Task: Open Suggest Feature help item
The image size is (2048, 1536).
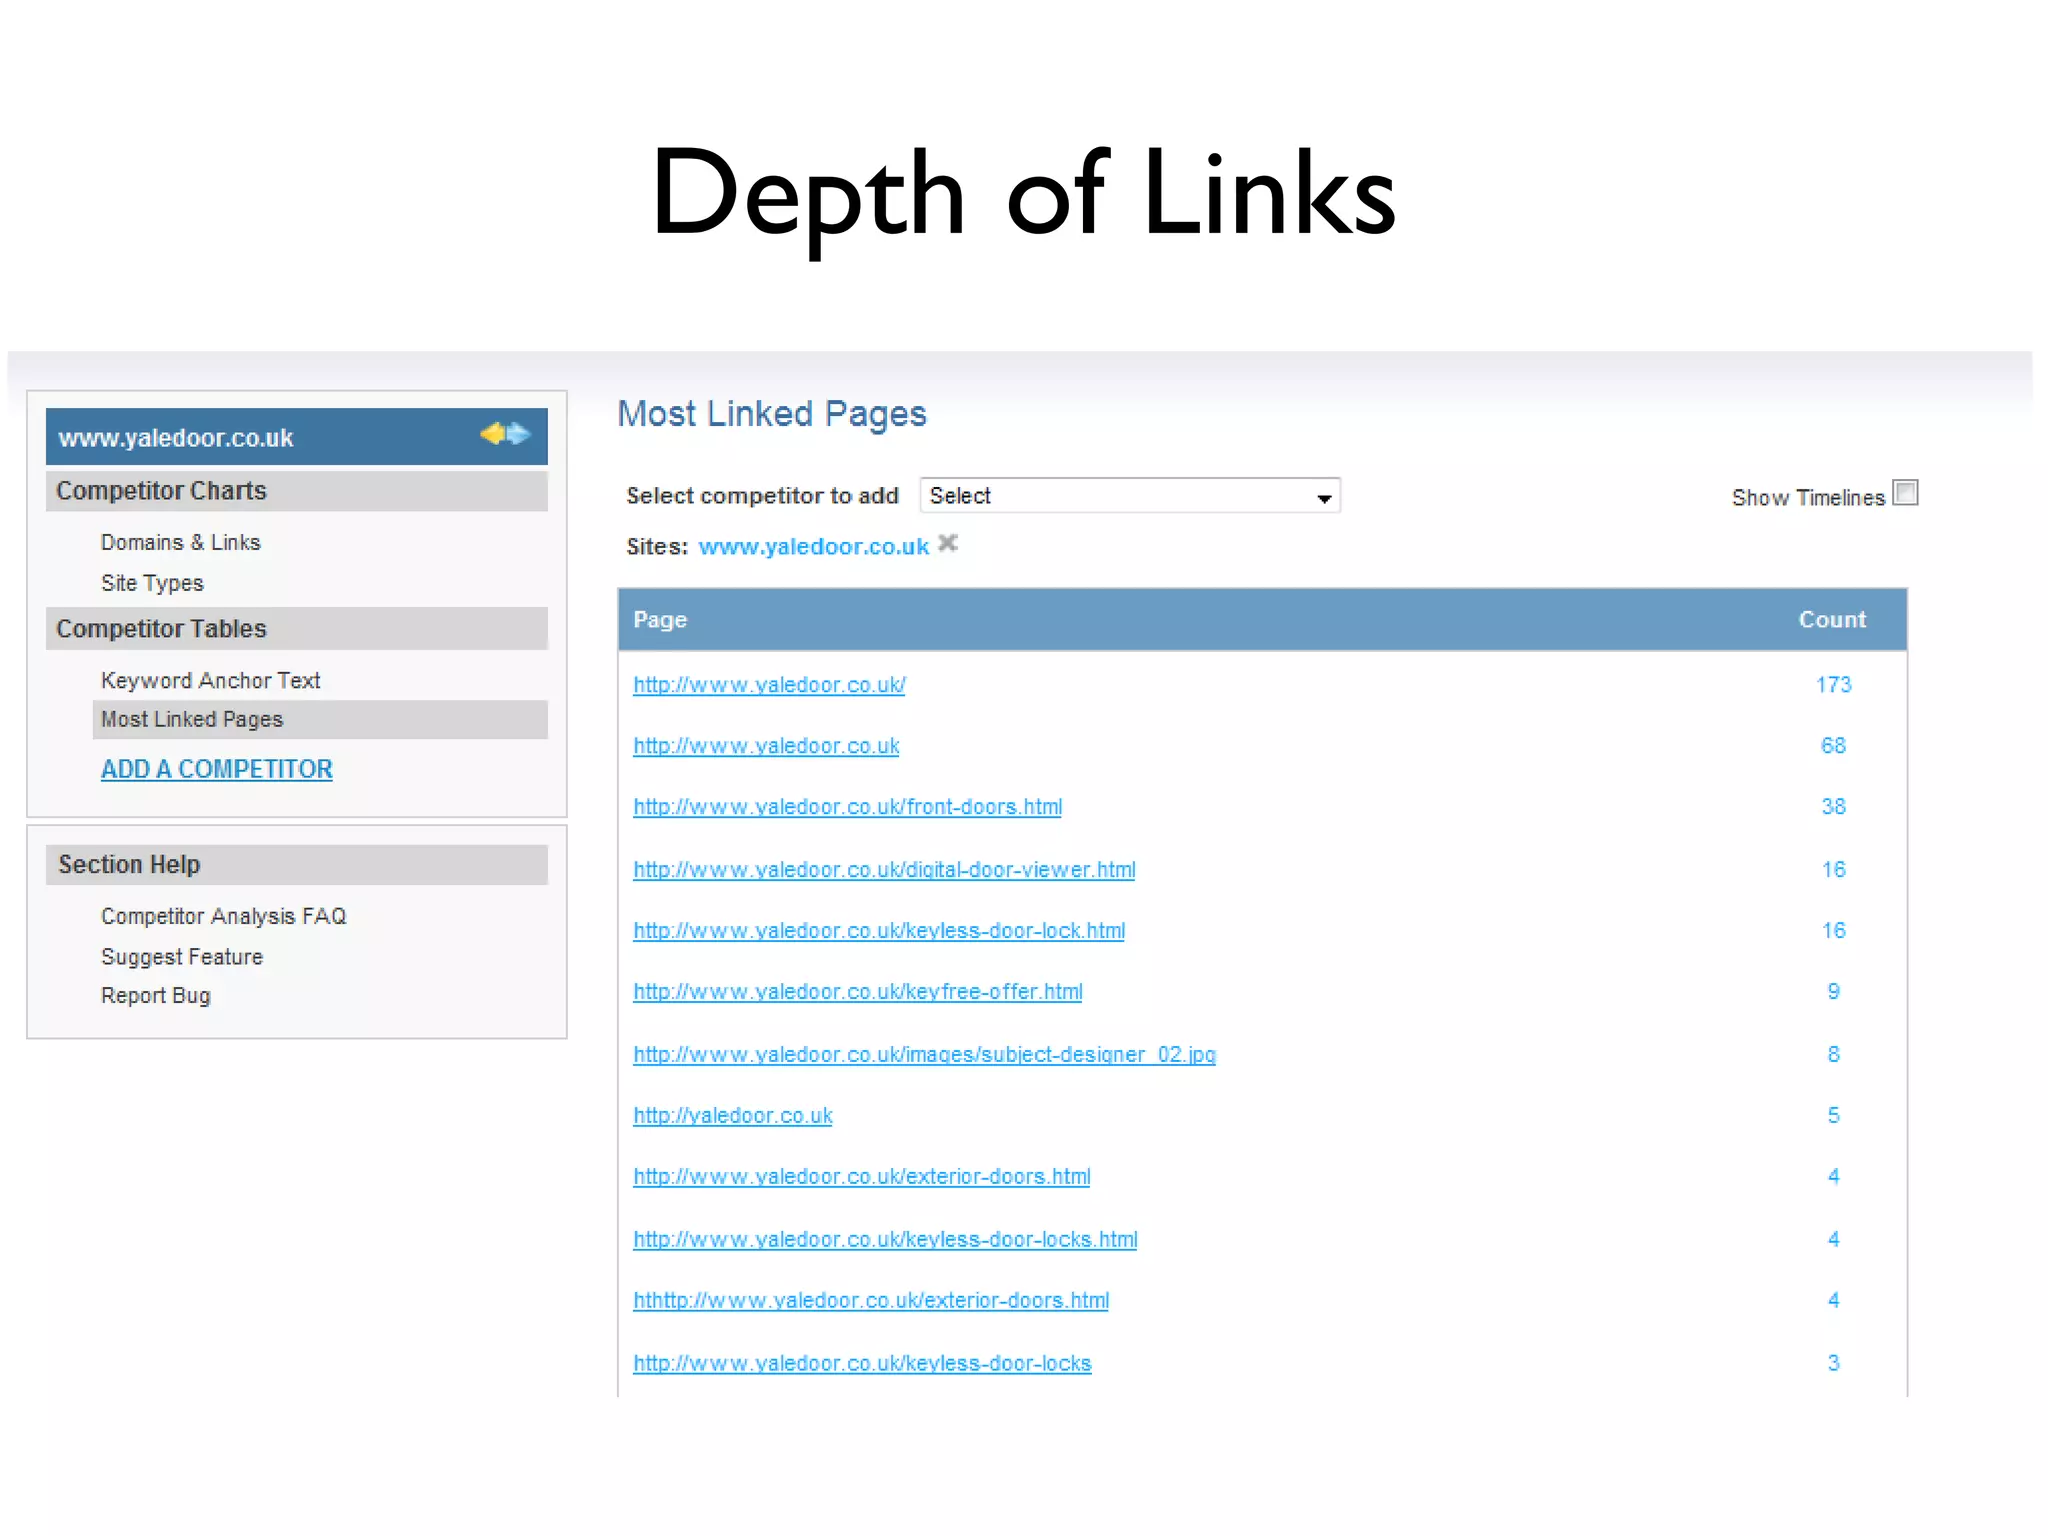Action: (182, 957)
